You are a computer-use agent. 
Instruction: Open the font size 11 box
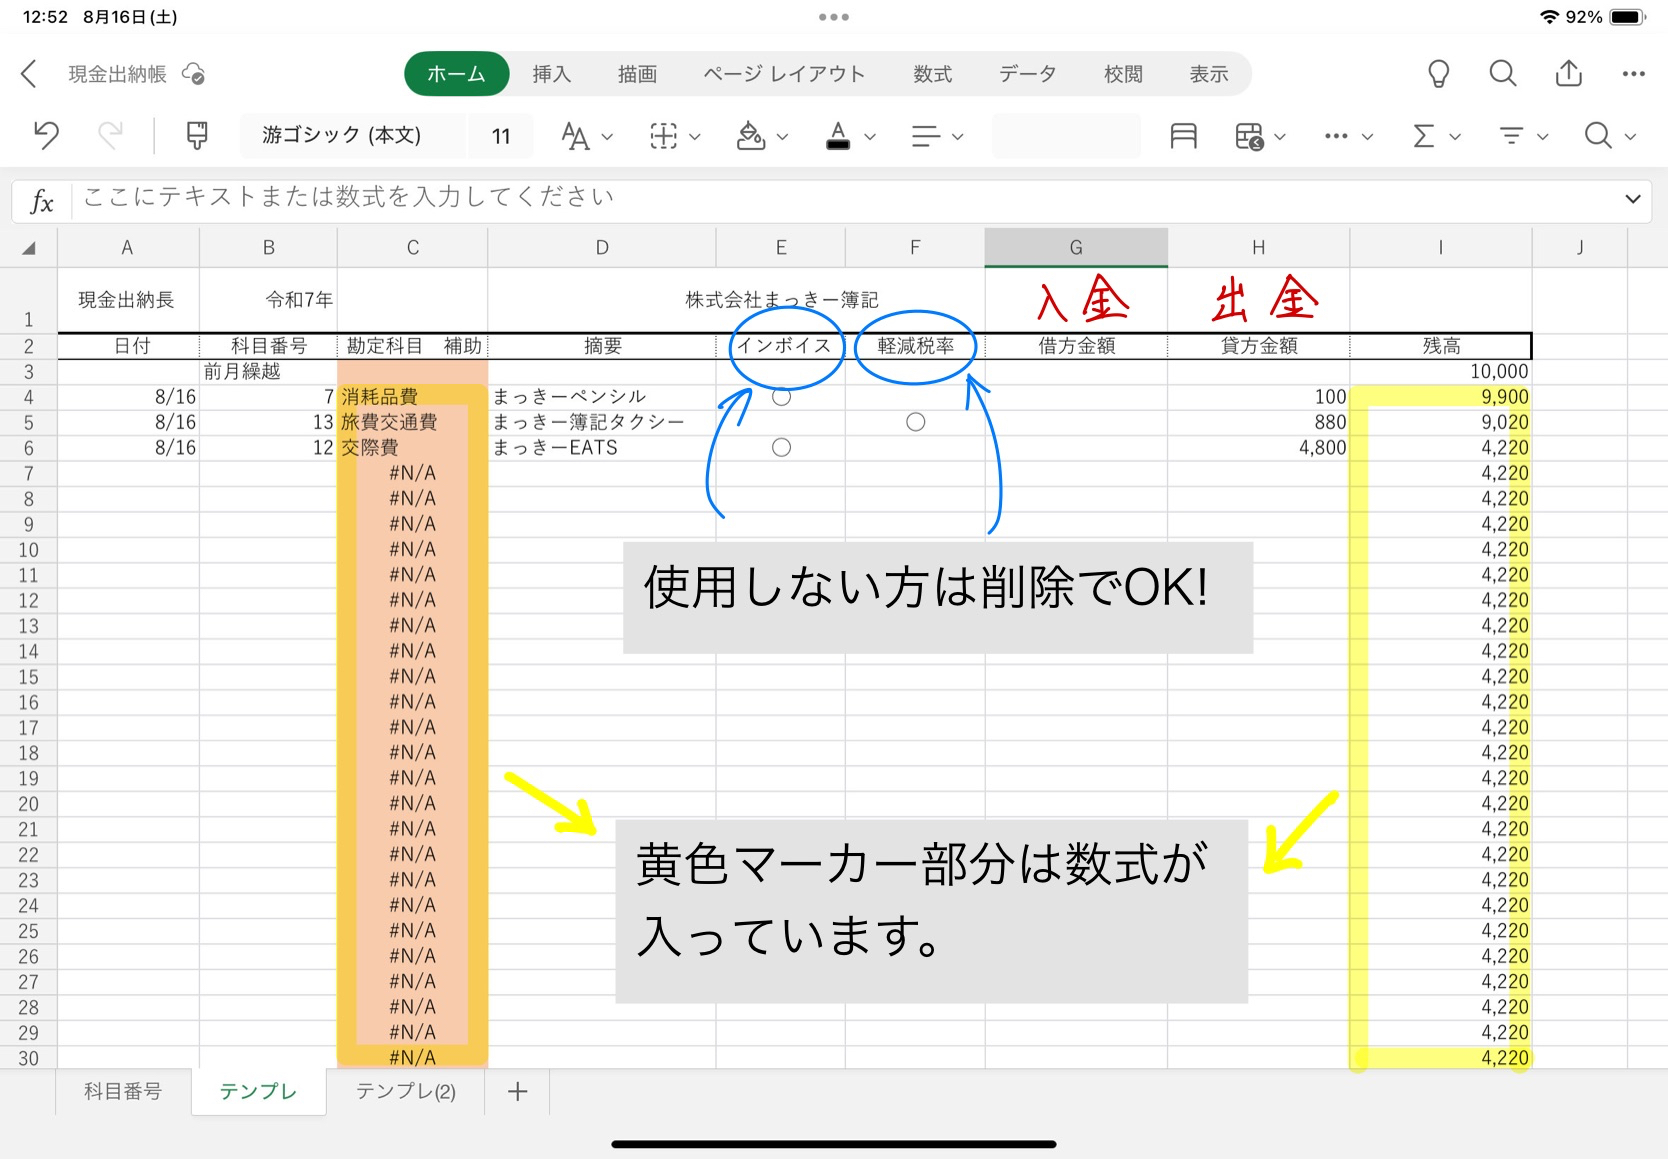(x=501, y=136)
